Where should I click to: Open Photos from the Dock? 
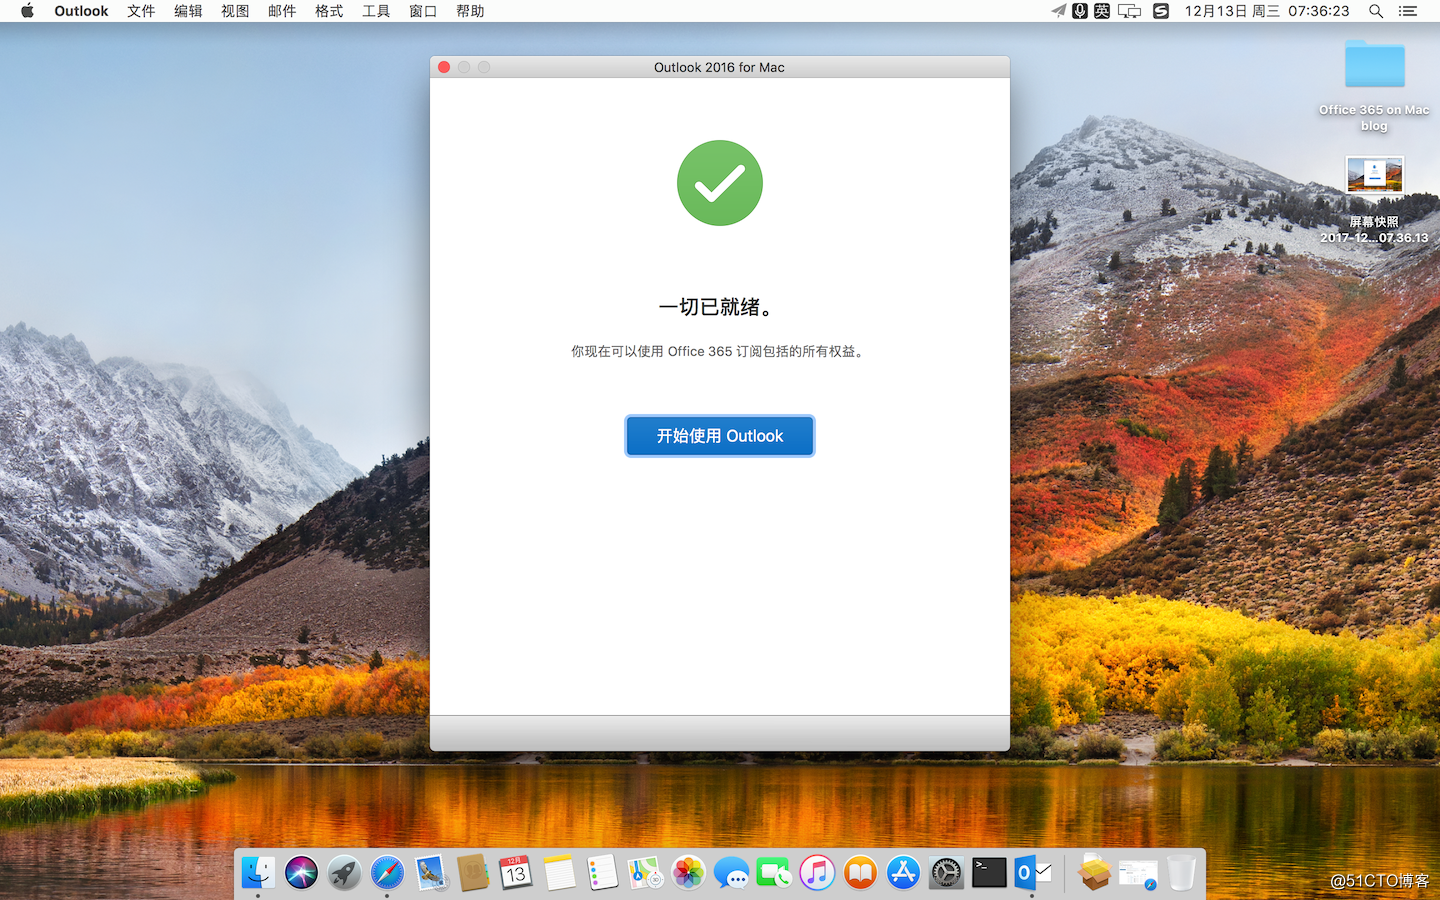(x=688, y=873)
